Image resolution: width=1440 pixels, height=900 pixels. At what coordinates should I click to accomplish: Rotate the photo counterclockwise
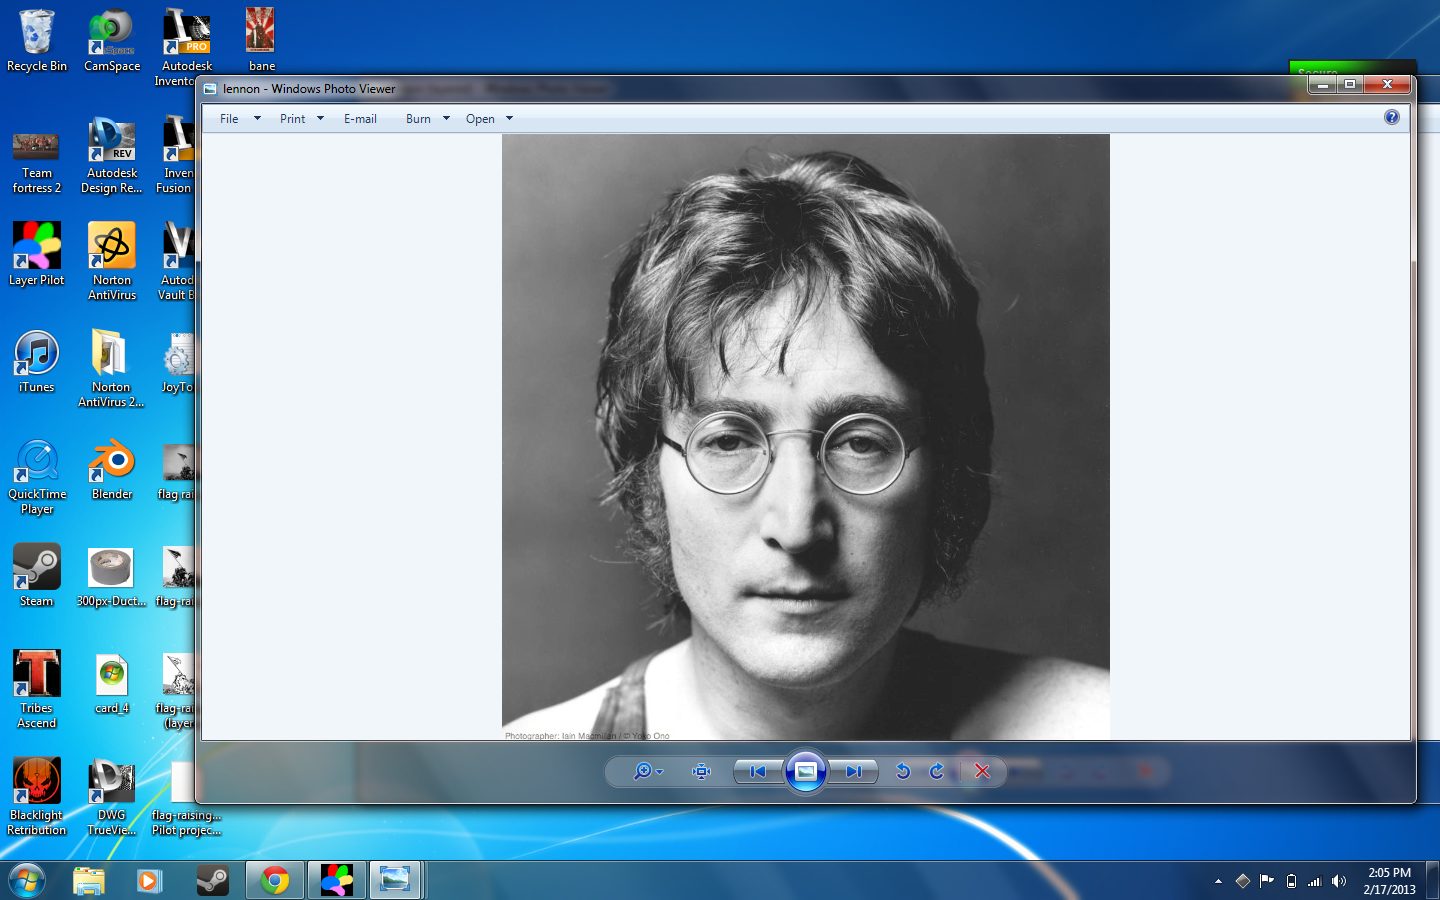(x=902, y=771)
